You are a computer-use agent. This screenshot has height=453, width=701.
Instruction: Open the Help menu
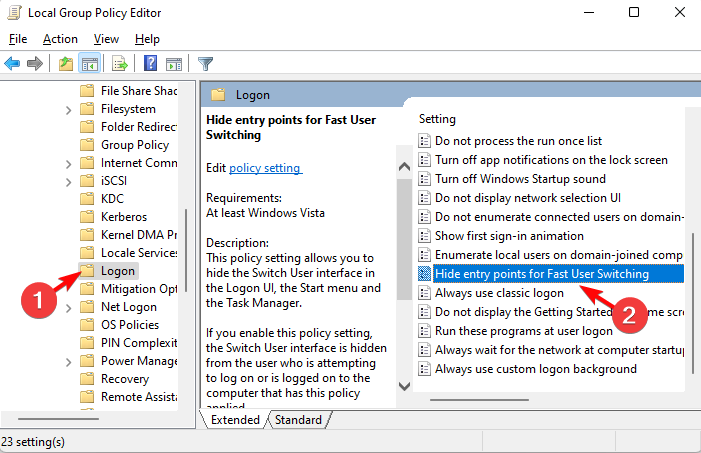click(x=147, y=39)
